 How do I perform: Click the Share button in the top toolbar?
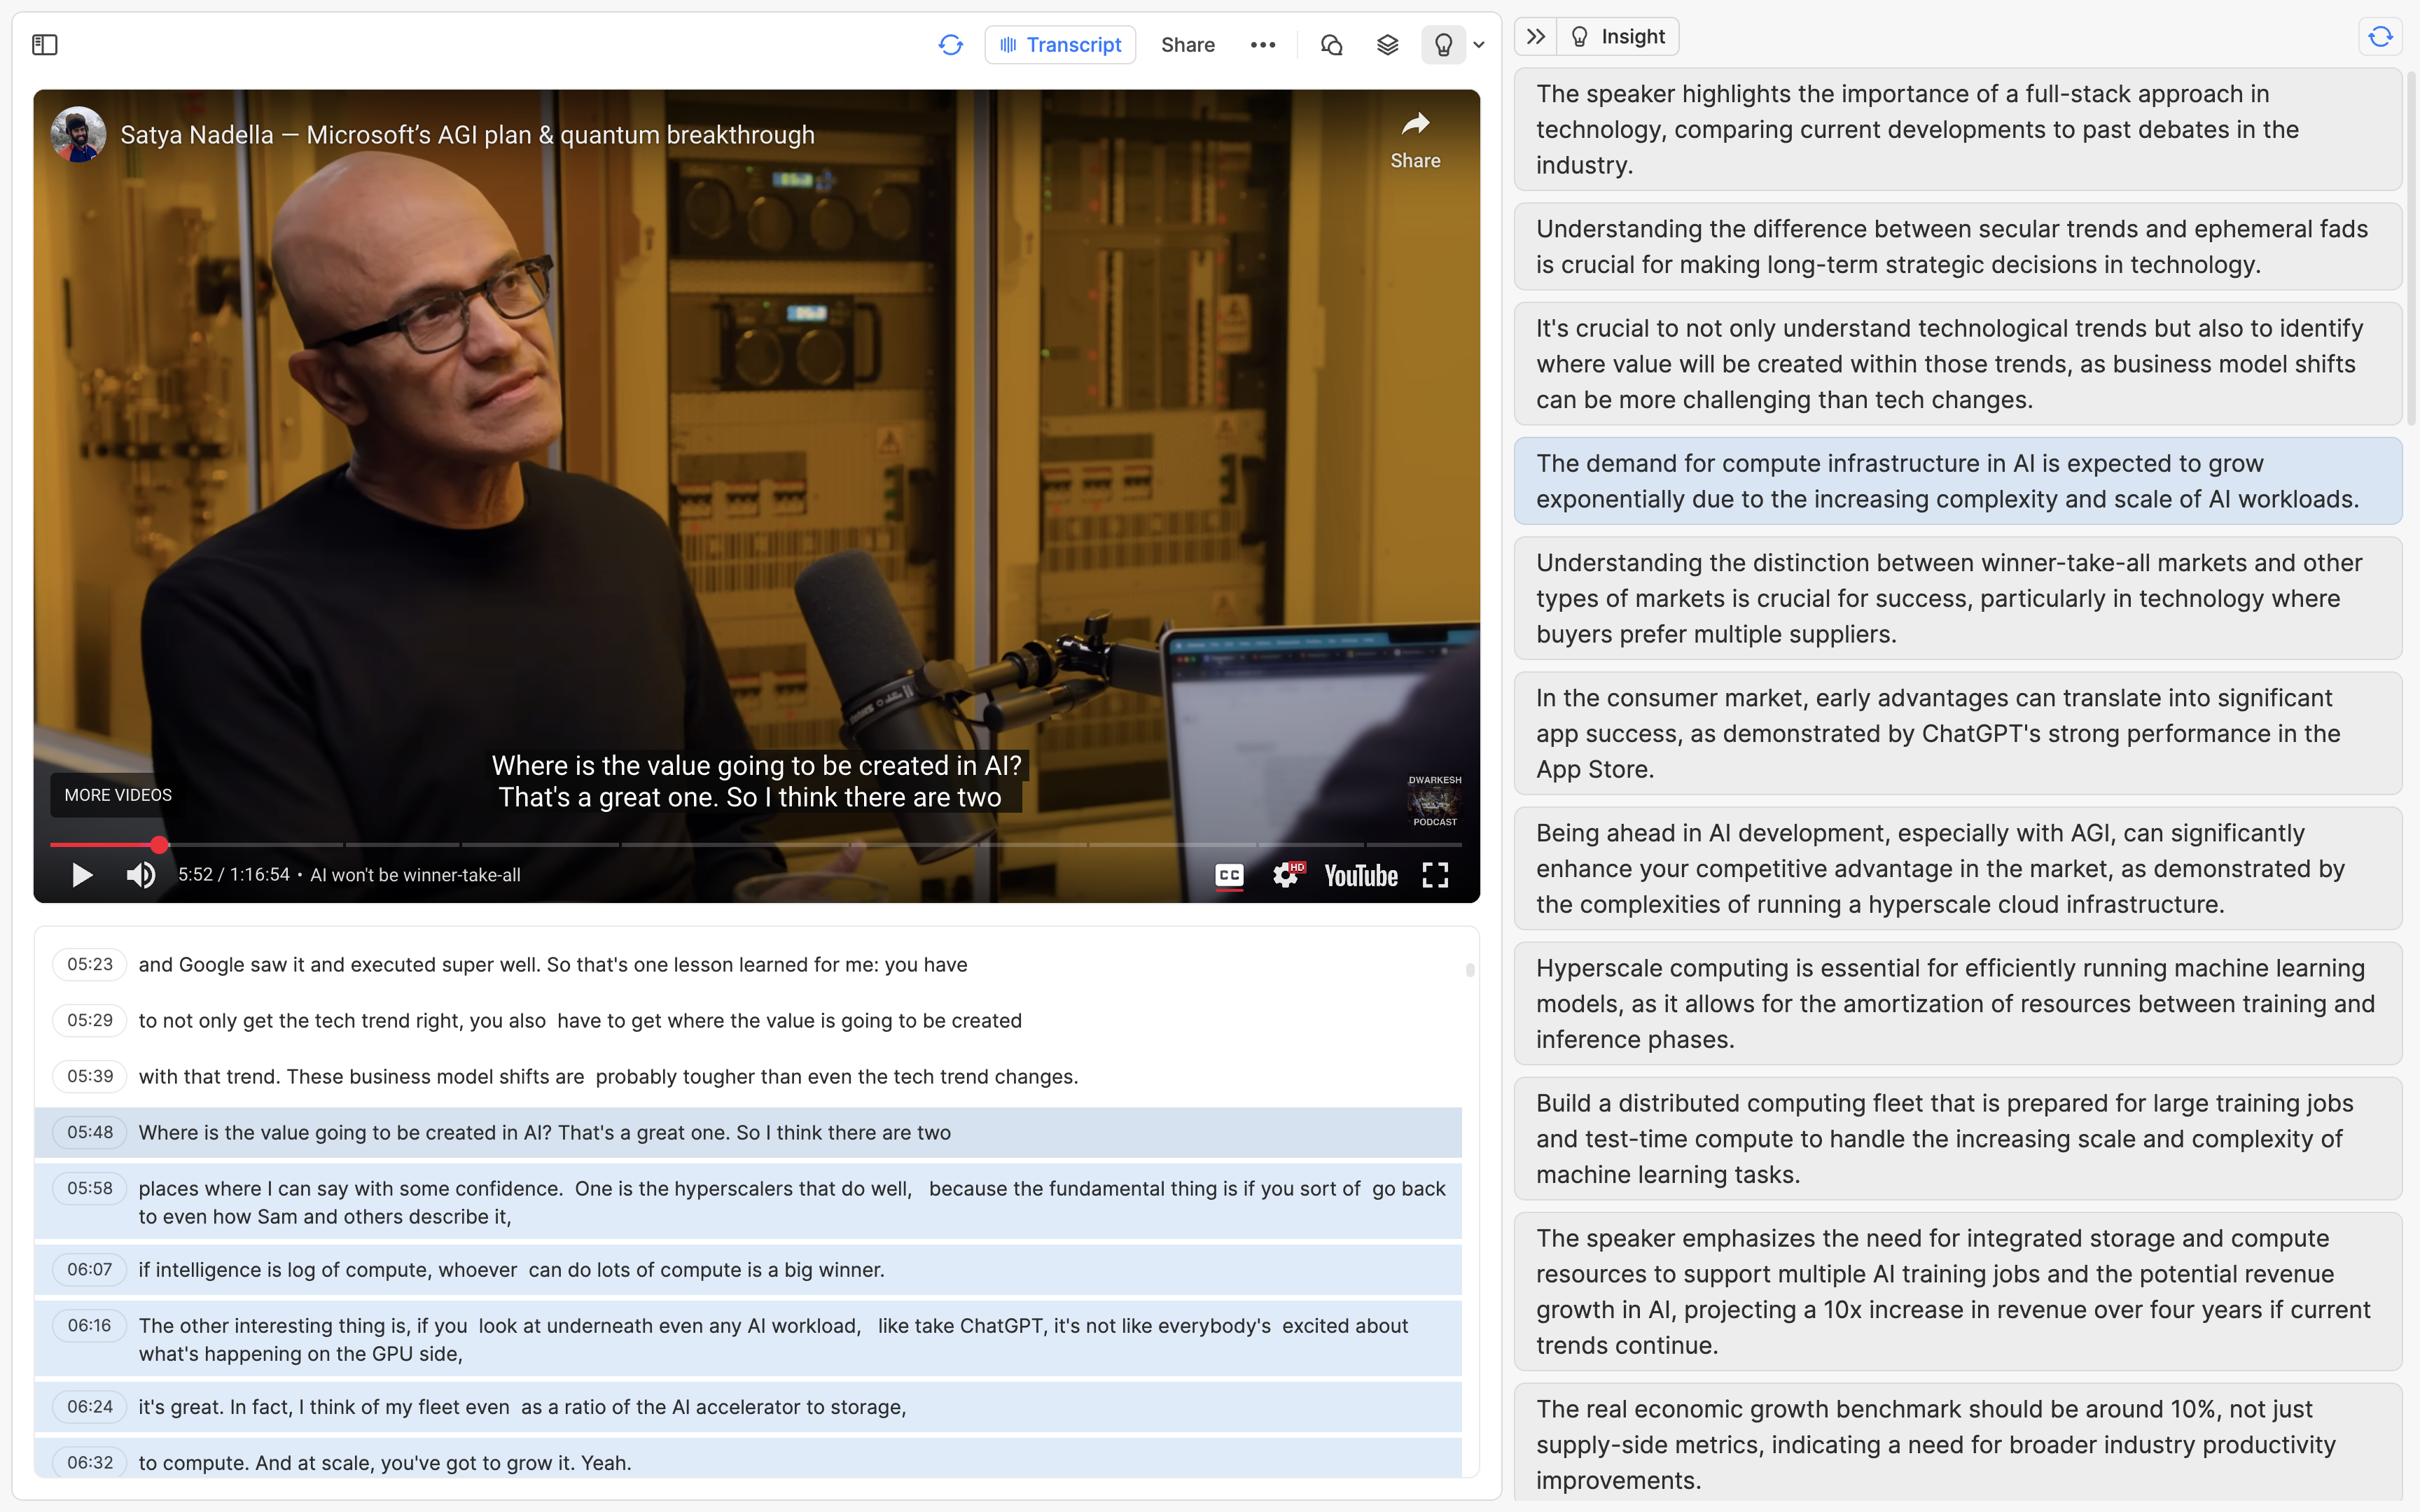coord(1188,45)
